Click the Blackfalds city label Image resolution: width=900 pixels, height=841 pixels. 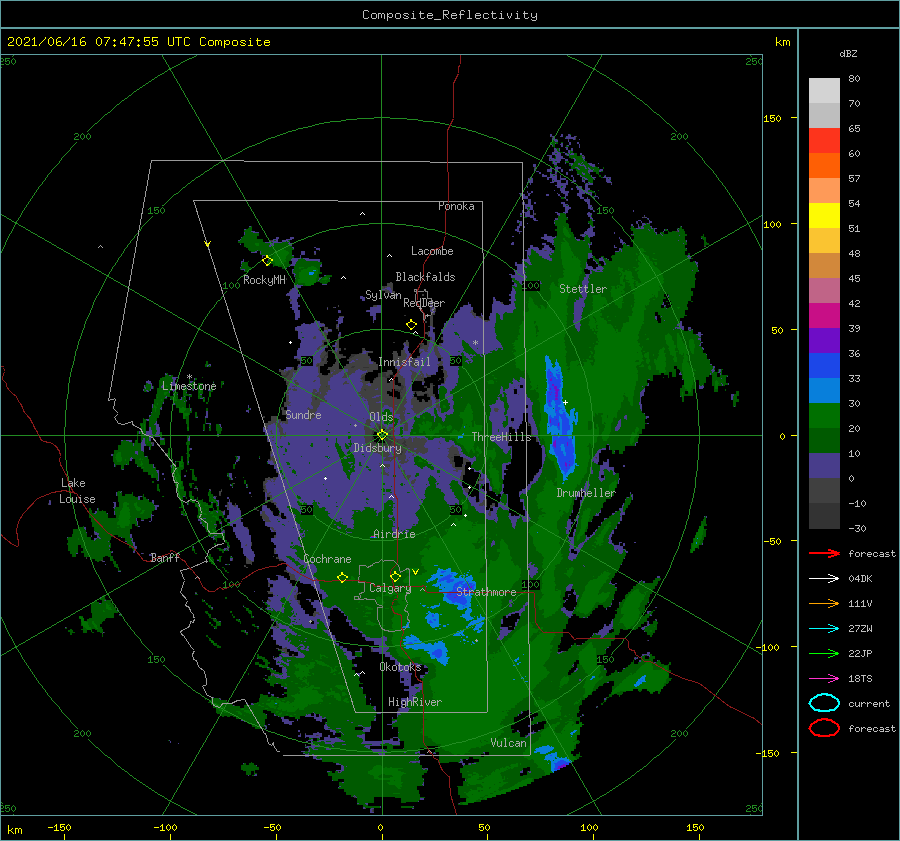(x=425, y=277)
